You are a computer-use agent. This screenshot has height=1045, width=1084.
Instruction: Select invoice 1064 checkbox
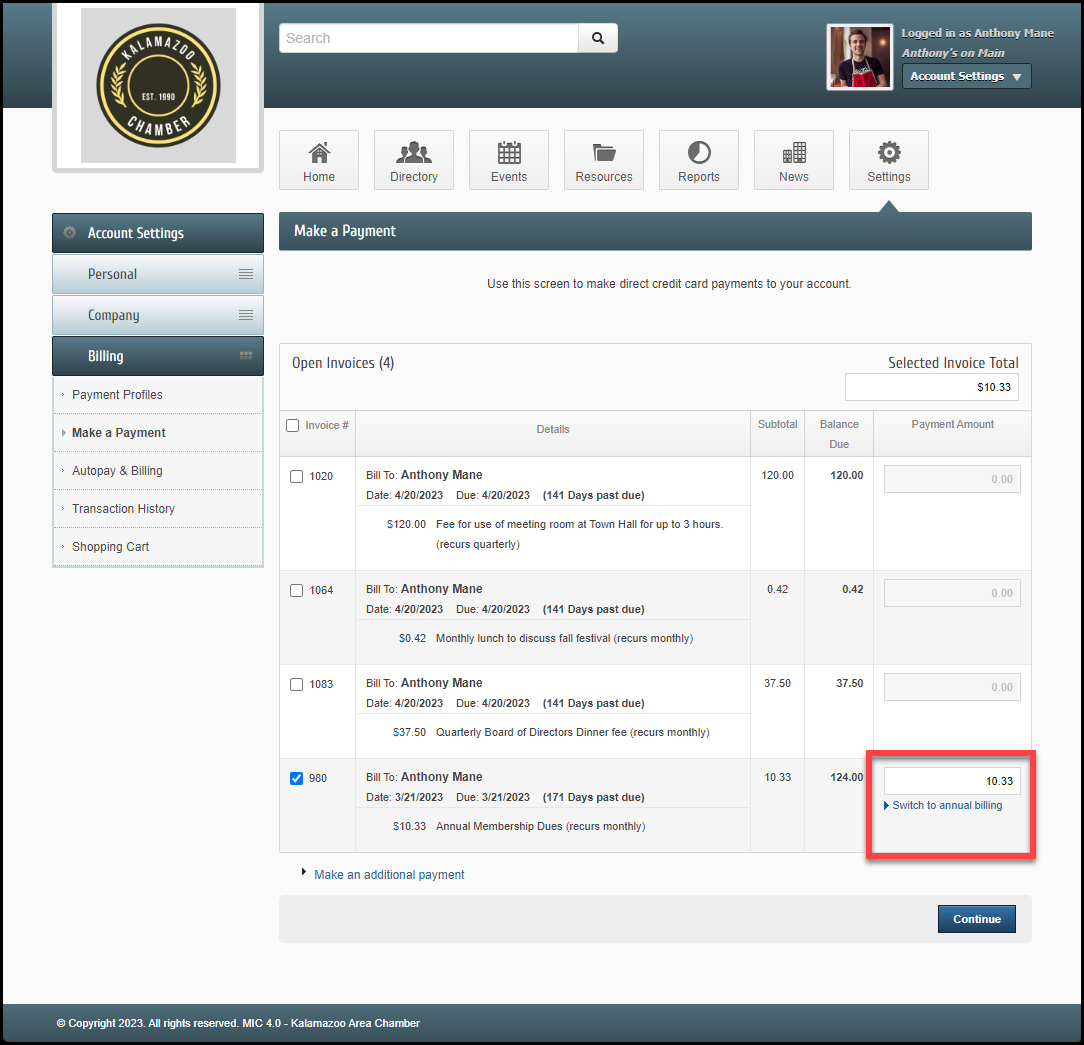pyautogui.click(x=296, y=591)
